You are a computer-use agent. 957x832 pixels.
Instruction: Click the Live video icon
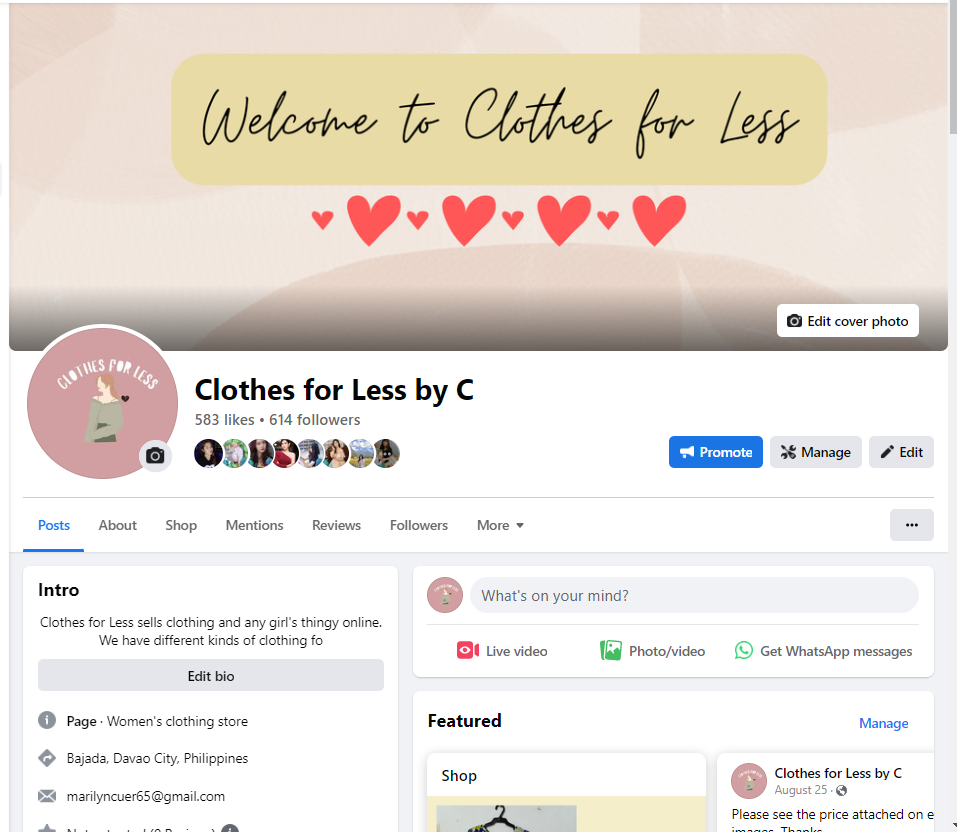(468, 651)
